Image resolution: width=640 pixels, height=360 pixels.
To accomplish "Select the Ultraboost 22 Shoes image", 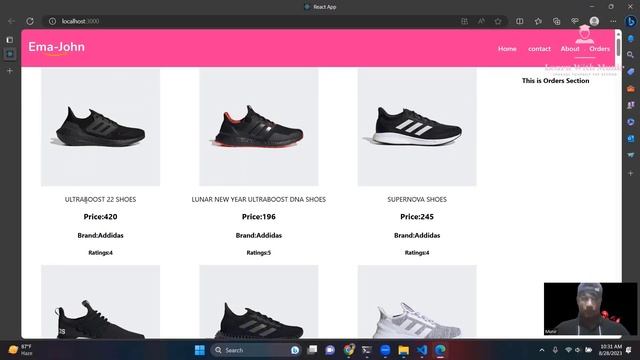I will (x=100, y=127).
